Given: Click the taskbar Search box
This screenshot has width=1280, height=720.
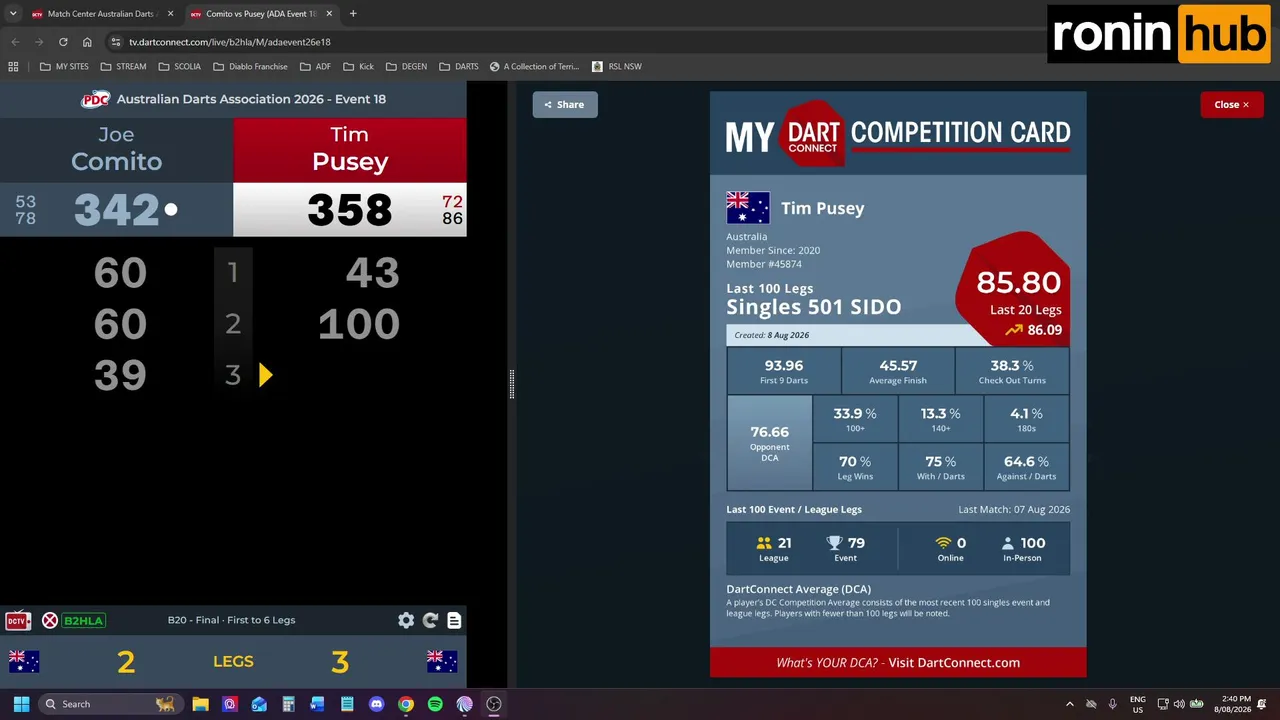Looking at the screenshot, I should click(110, 704).
